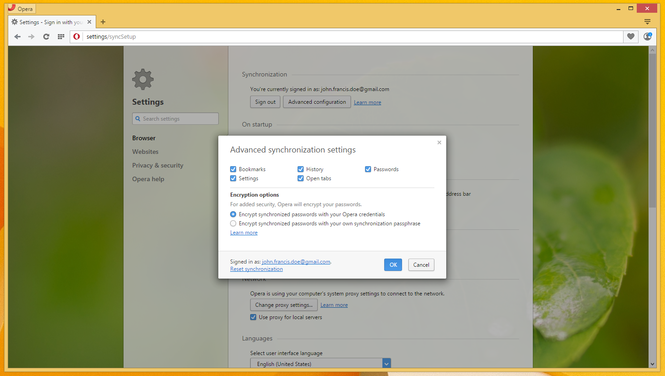Screen dimensions: 665x376
Task: Click OK in the sync dialog
Action: 393,265
